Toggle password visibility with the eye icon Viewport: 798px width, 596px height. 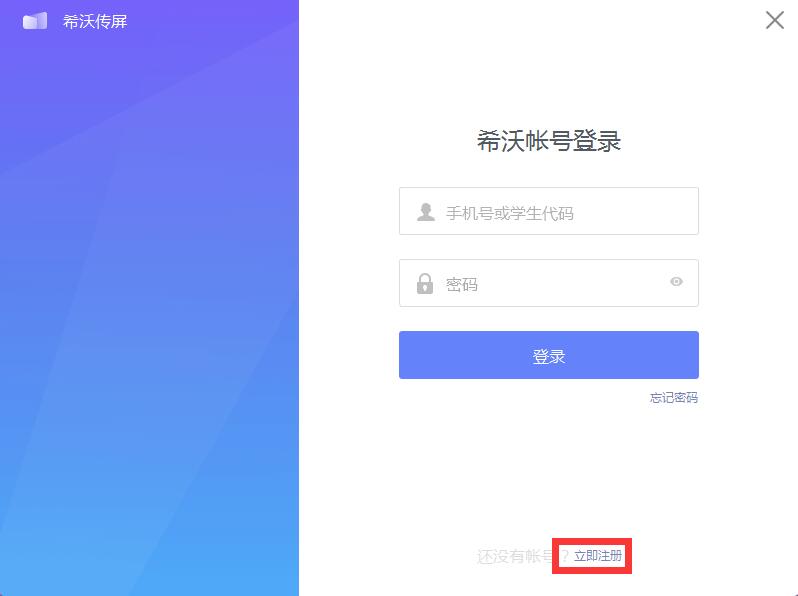[676, 281]
